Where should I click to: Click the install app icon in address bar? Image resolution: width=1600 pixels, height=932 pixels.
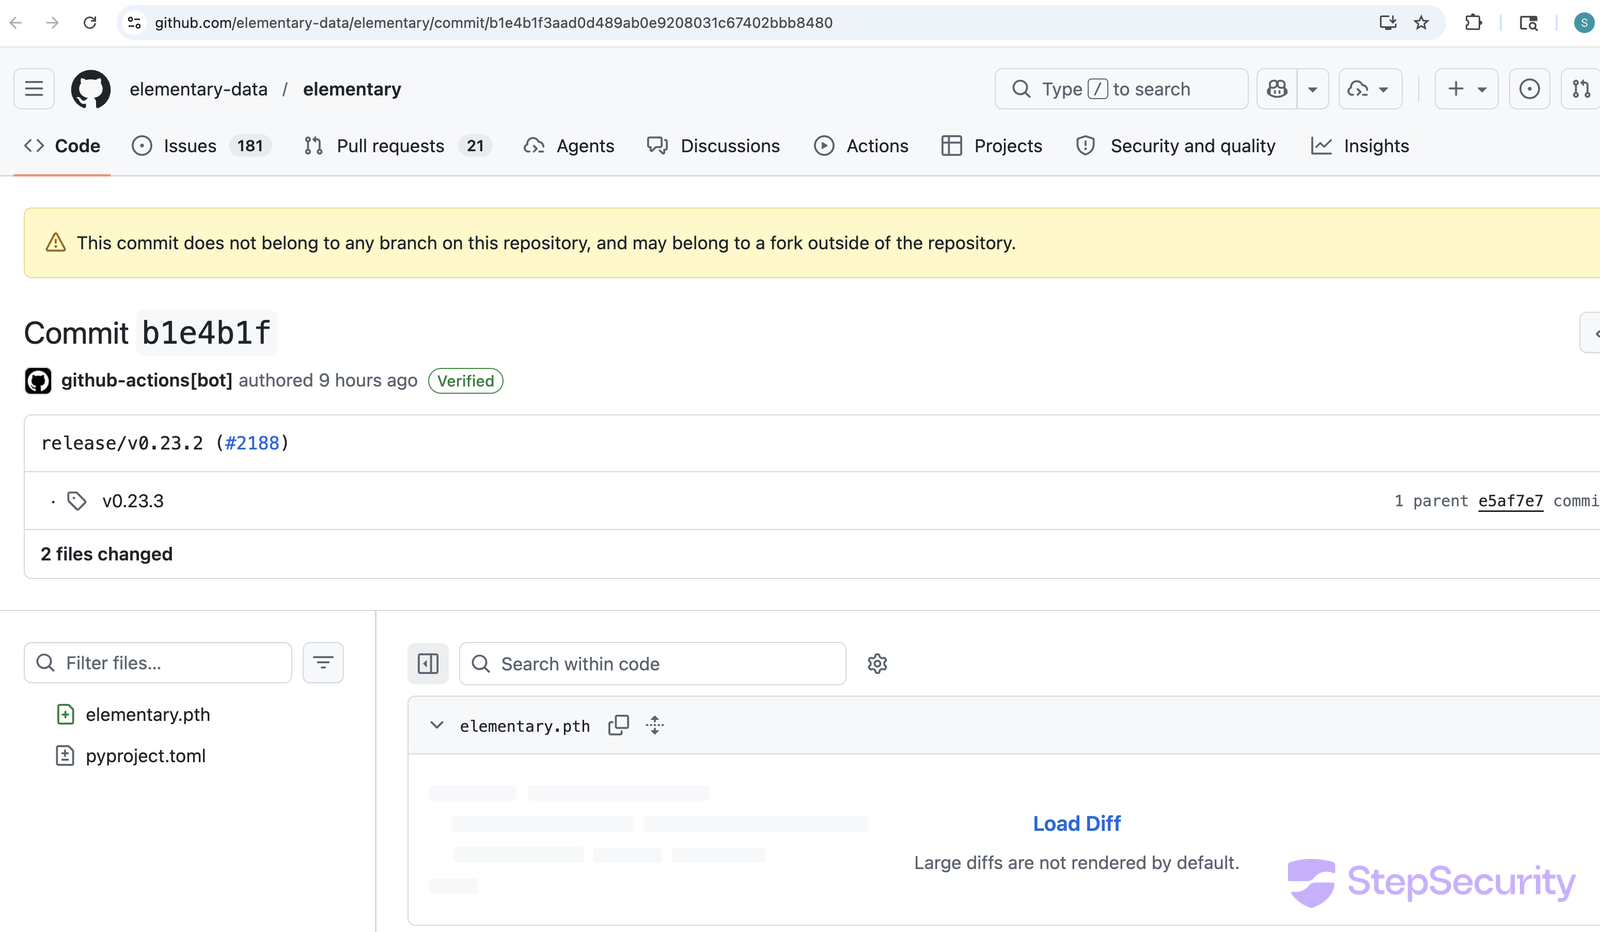1388,22
